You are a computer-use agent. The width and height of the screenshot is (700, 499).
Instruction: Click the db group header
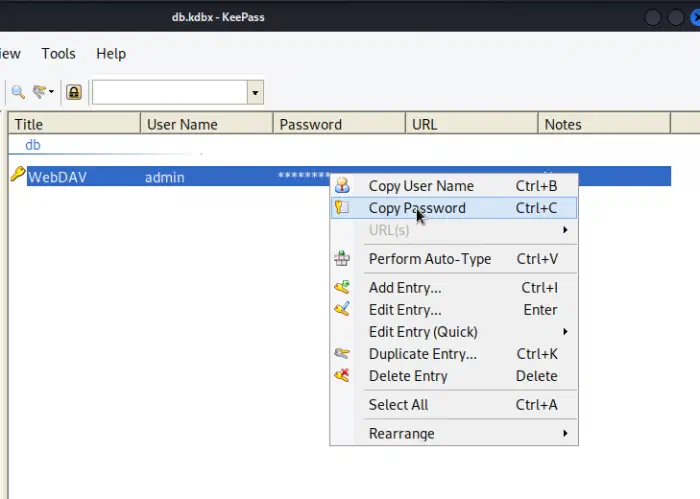coord(33,145)
